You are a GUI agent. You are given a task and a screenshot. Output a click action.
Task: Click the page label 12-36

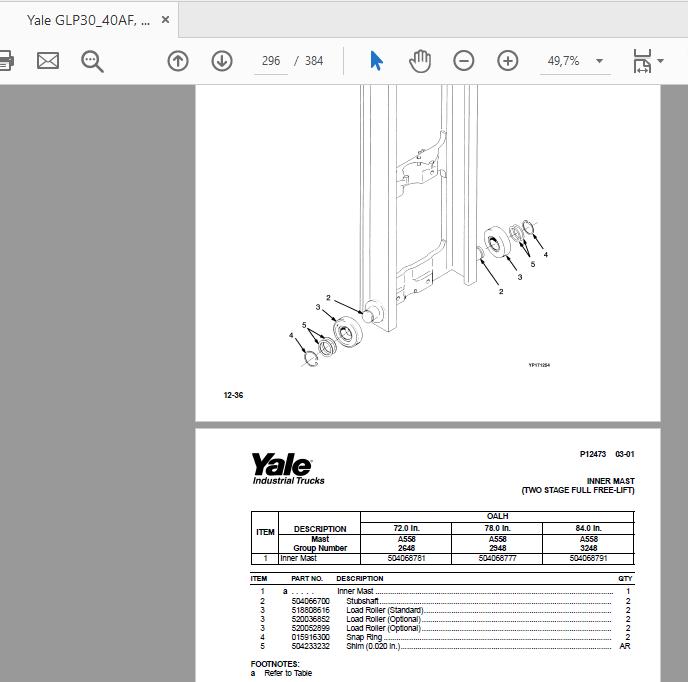coord(233,395)
